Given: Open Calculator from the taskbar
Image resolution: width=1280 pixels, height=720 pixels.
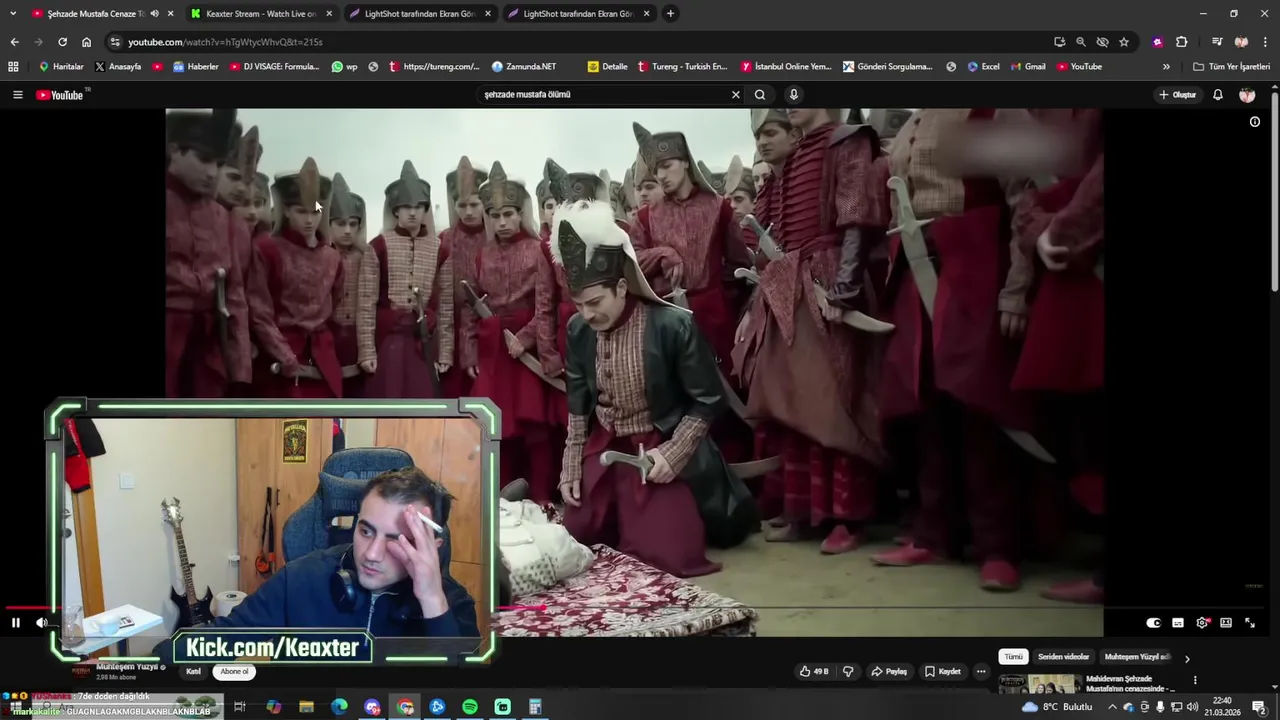Looking at the screenshot, I should point(535,707).
